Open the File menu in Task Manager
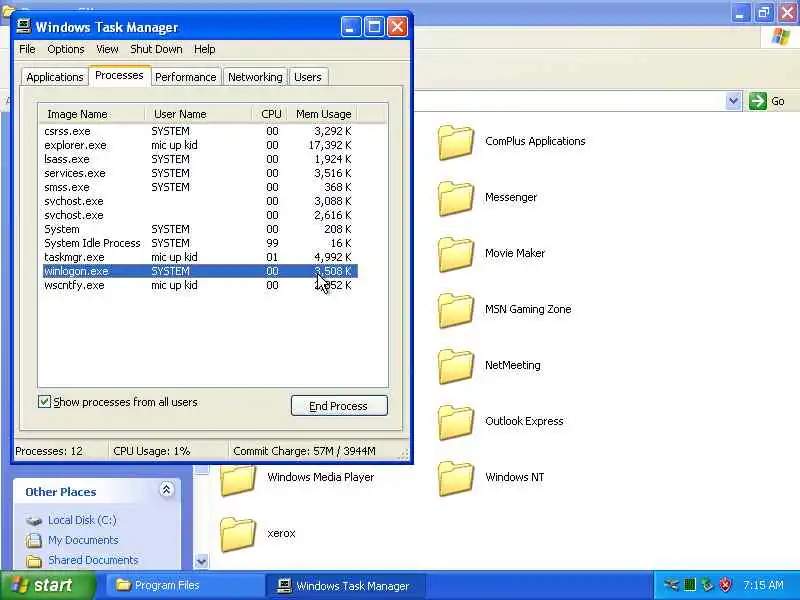800x600 pixels. [27, 49]
